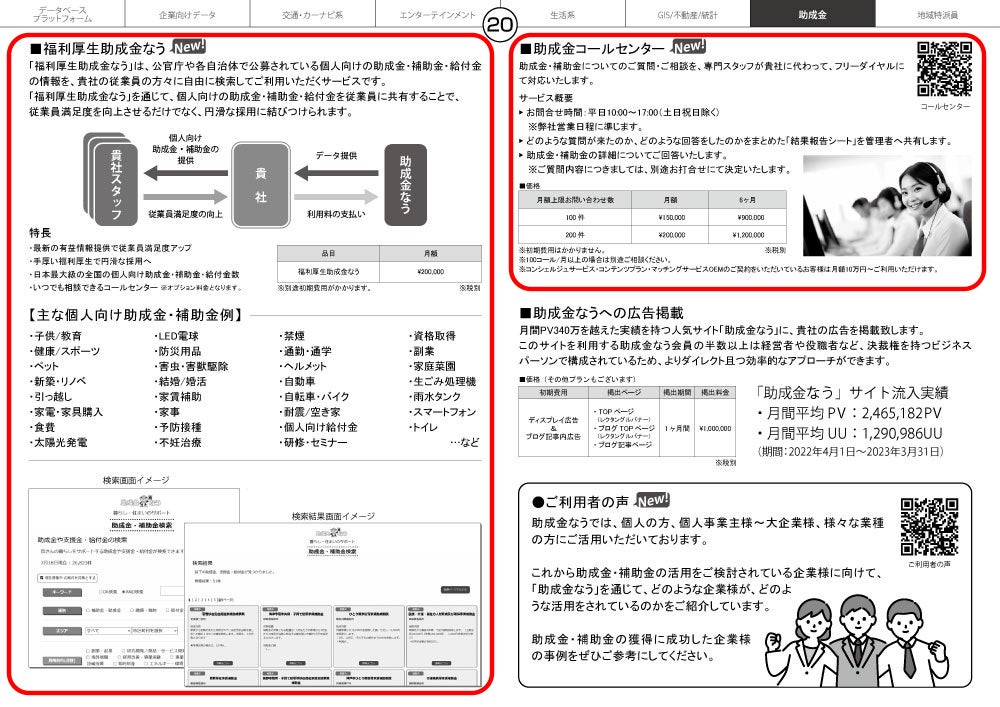Click the 研修・セミナー list item
The image size is (1000, 707).
tap(313, 442)
